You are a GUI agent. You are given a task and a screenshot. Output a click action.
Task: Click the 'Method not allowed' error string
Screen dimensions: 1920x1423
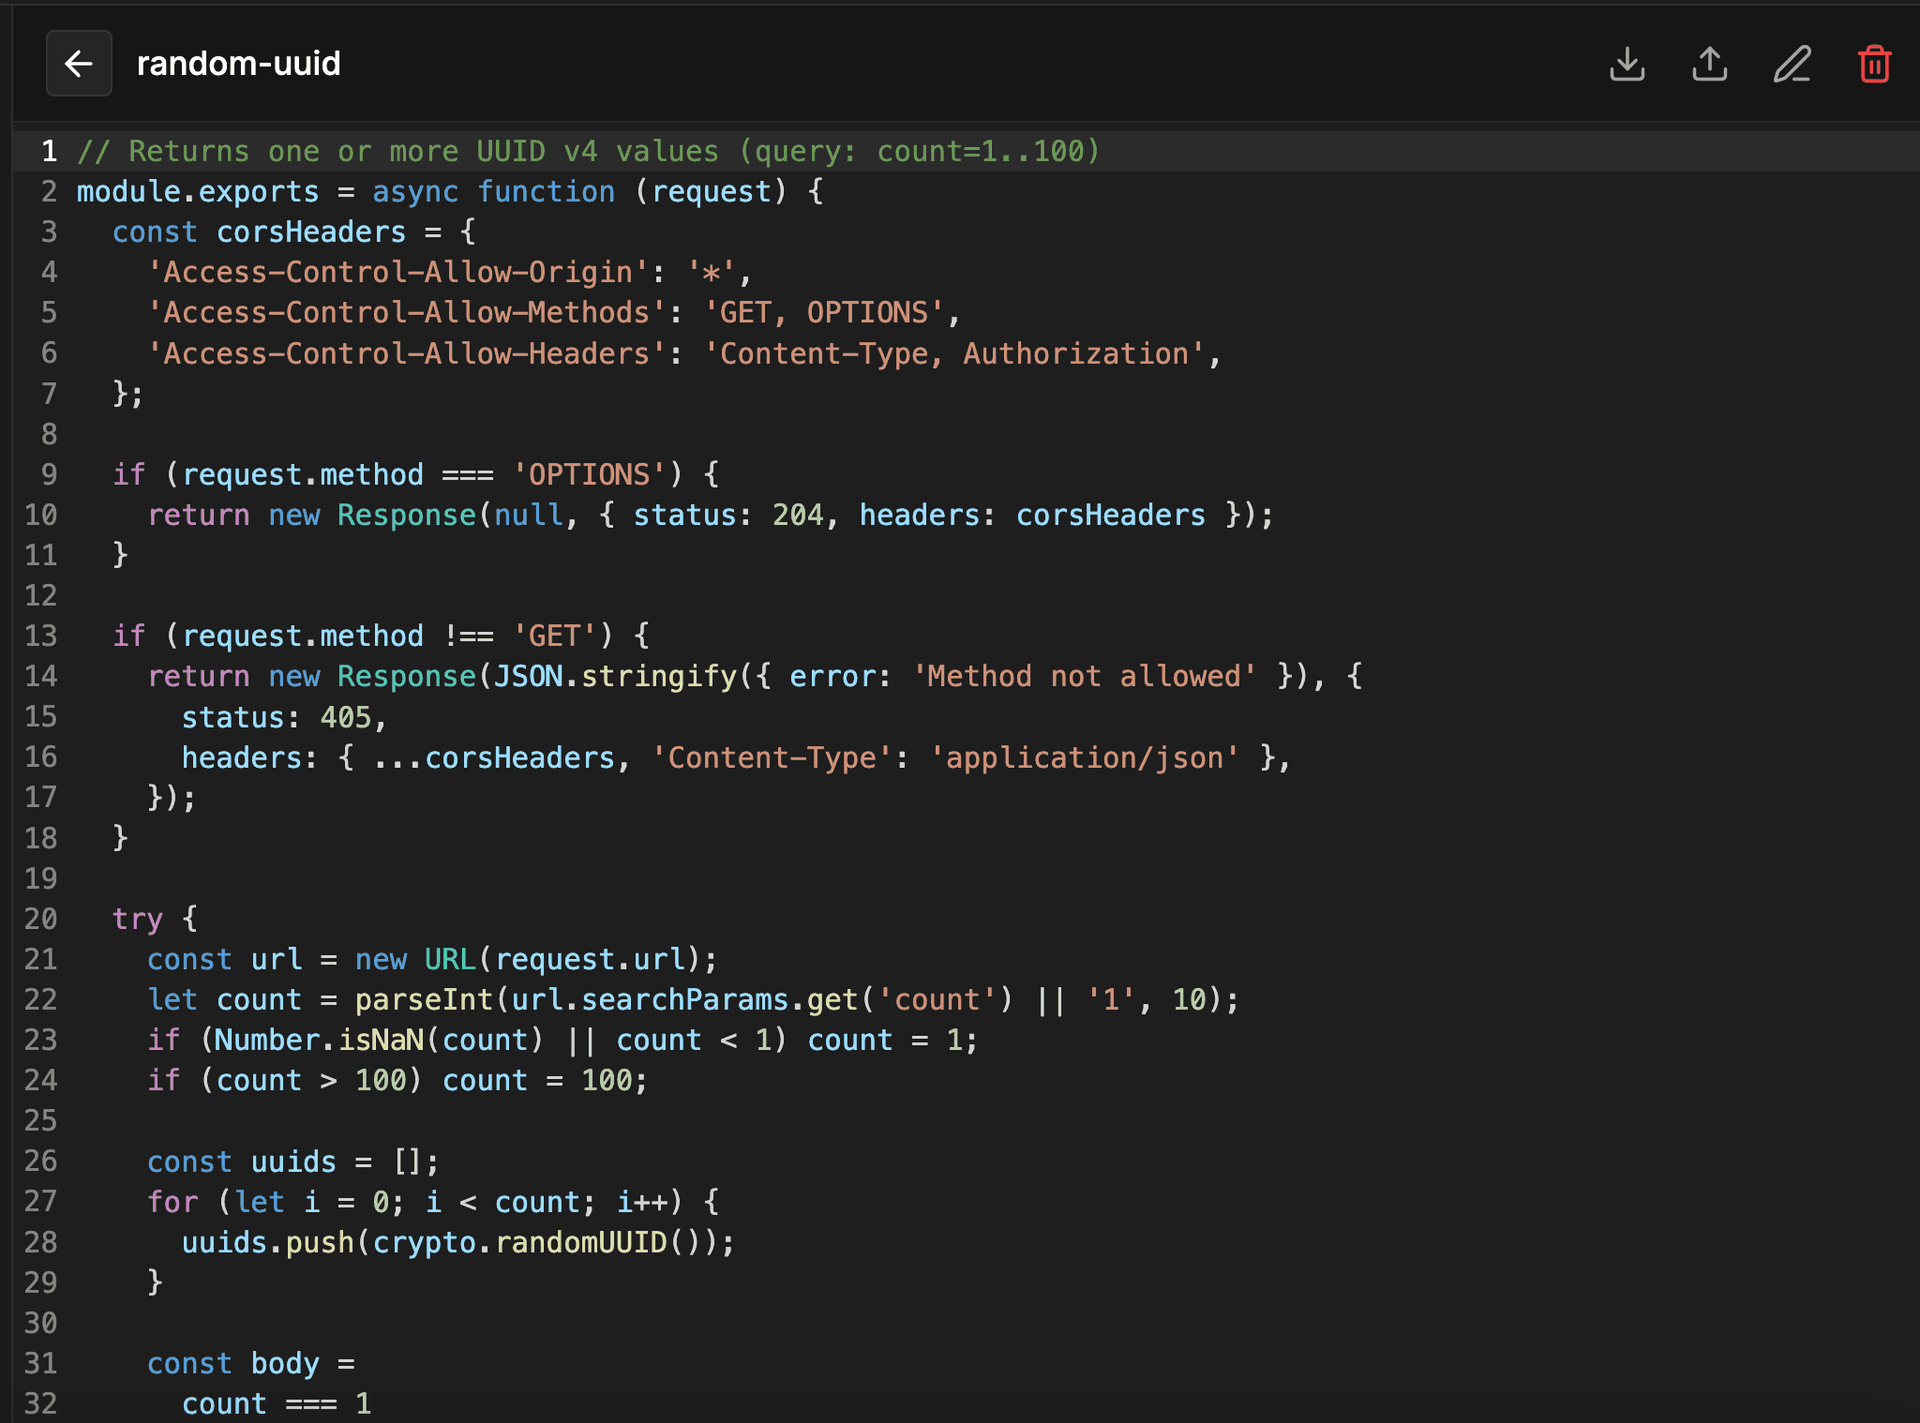1085,676
